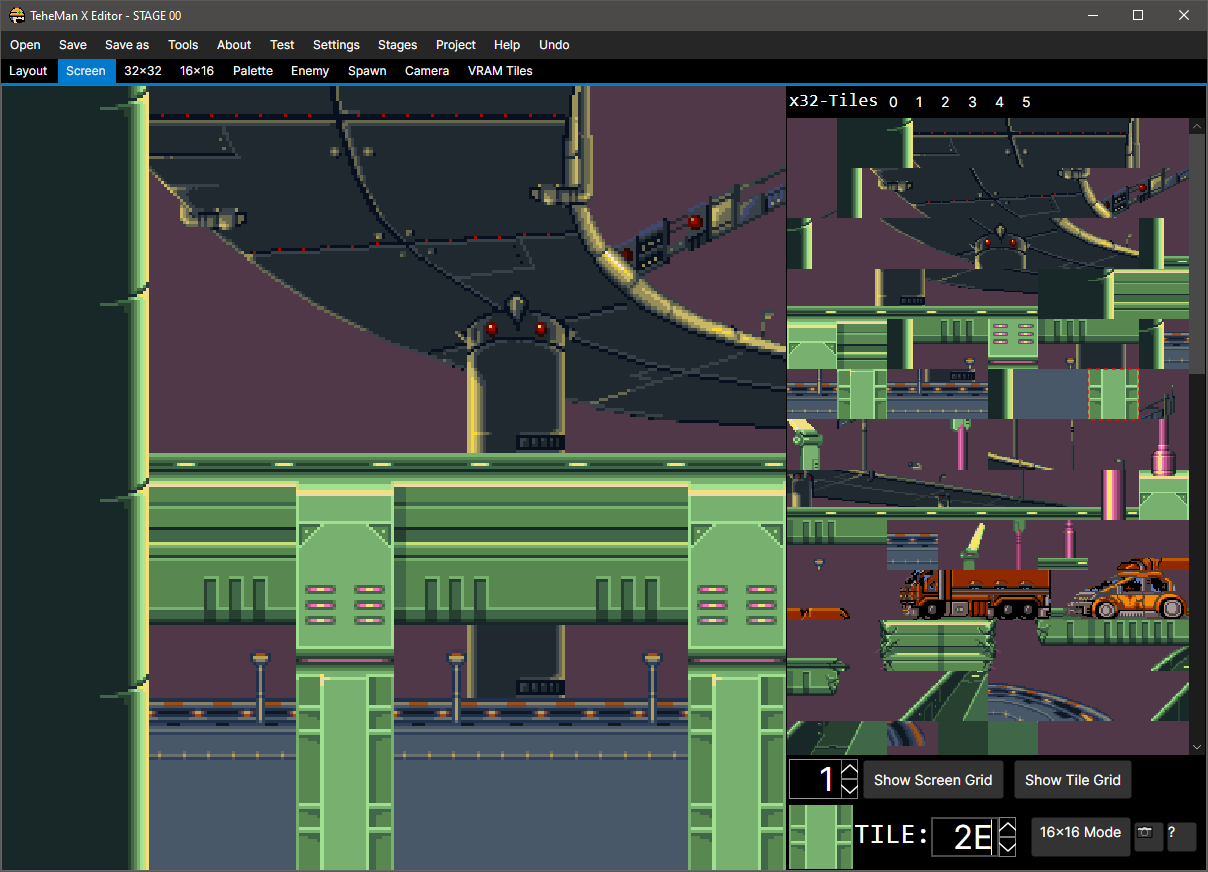The height and width of the screenshot is (872, 1208).
Task: Click the camera screenshot icon
Action: tap(1148, 834)
